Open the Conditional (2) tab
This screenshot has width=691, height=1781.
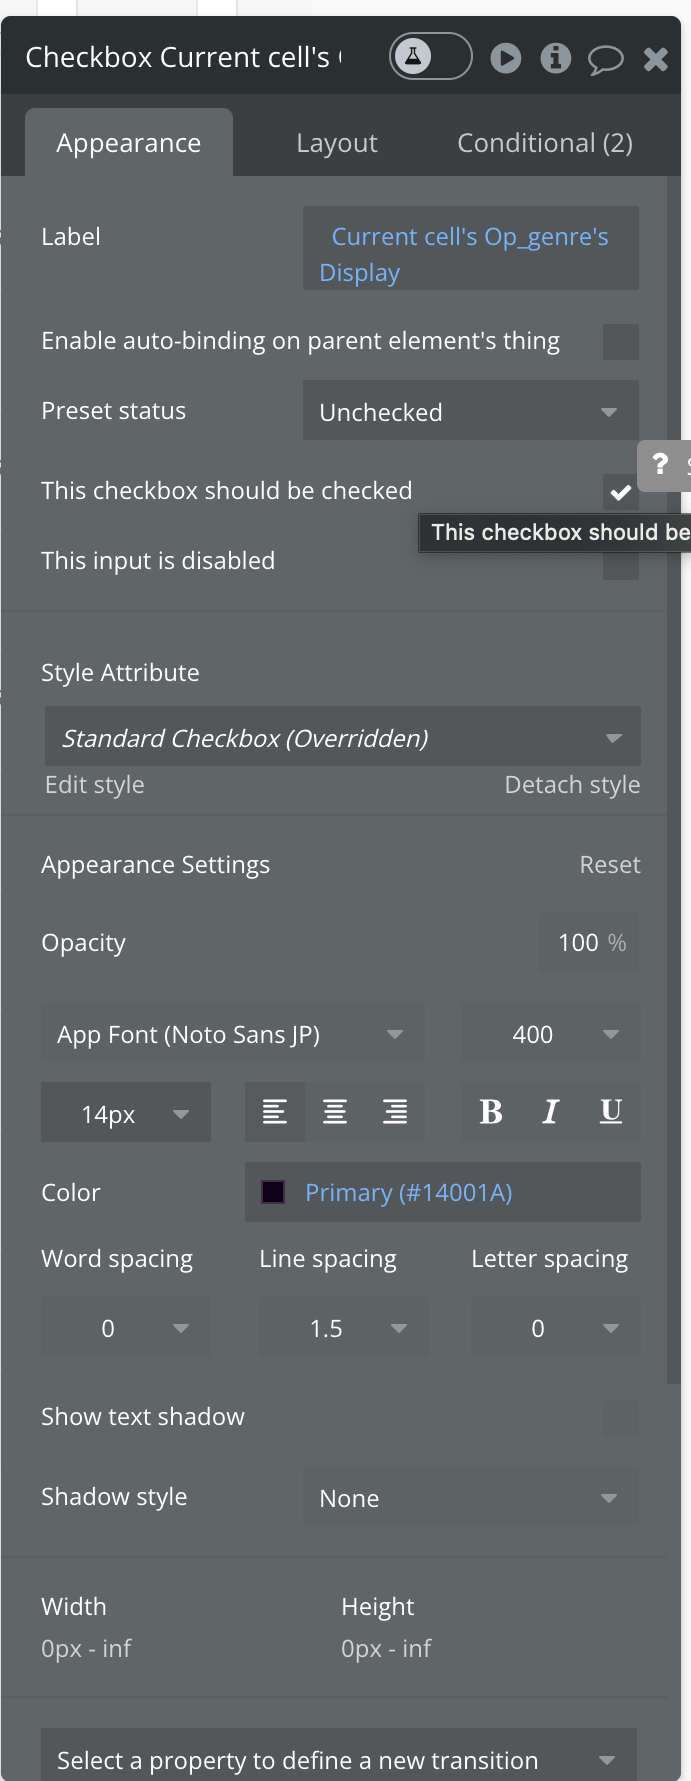click(545, 143)
